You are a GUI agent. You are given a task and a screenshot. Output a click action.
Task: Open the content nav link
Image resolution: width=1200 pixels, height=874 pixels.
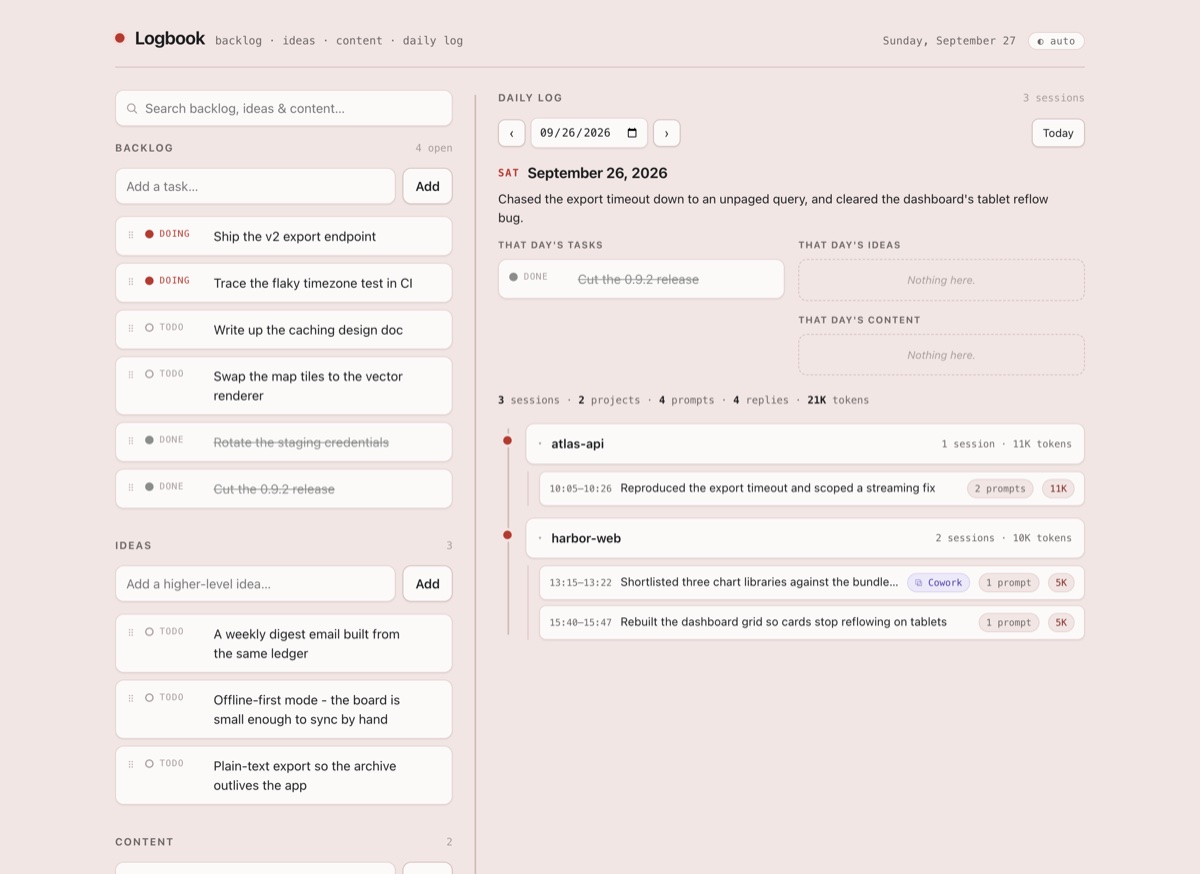click(x=359, y=41)
